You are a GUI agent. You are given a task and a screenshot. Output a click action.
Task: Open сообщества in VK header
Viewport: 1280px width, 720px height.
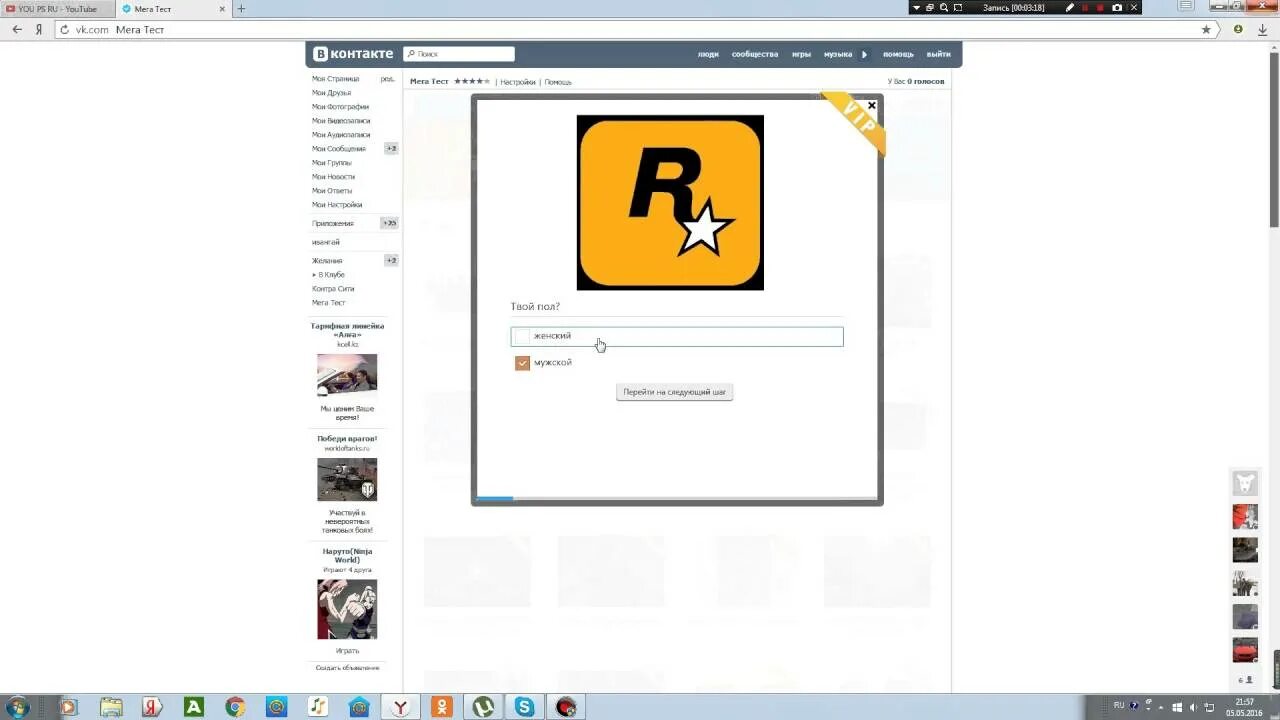754,54
